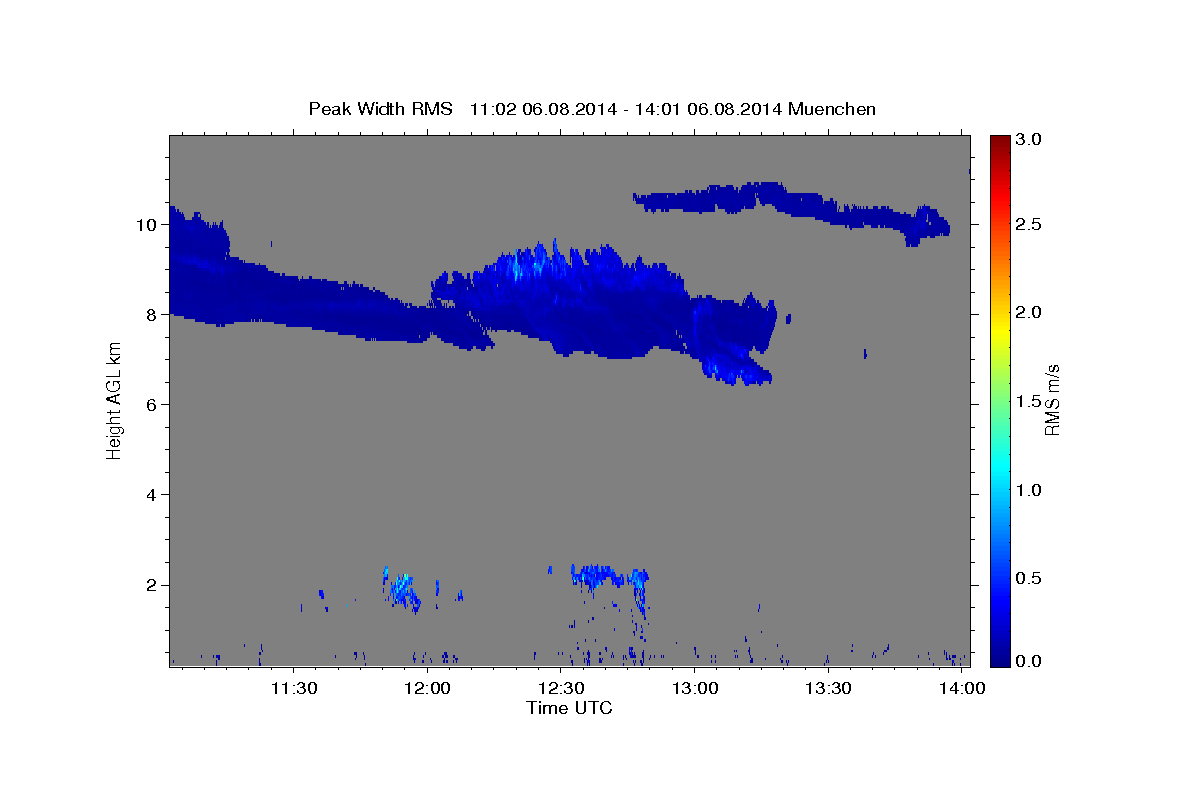Click the colorbar value 0.5
The height and width of the screenshot is (800, 1200).
click(1029, 578)
